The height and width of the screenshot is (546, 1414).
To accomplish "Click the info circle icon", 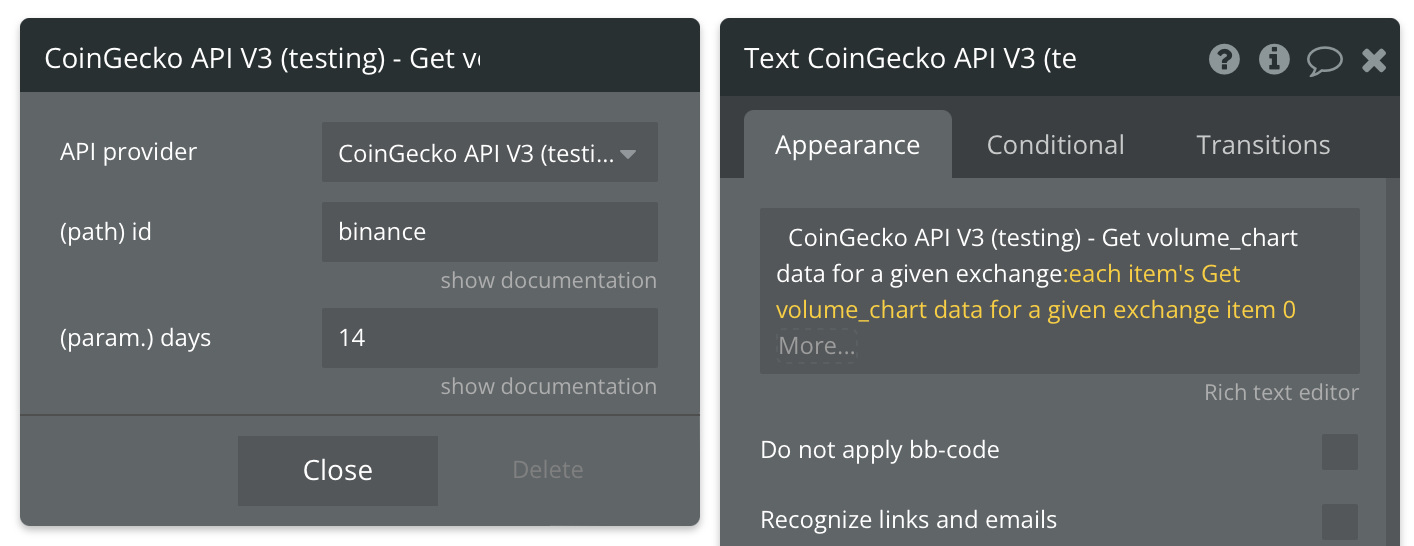I will pyautogui.click(x=1274, y=60).
